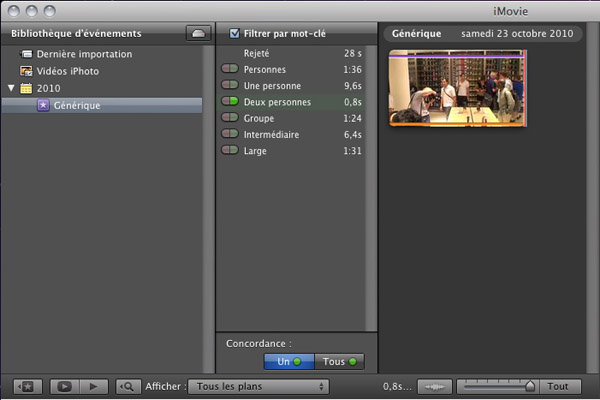Click the Vidéos iPhoto icon
600x400 pixels.
26,71
